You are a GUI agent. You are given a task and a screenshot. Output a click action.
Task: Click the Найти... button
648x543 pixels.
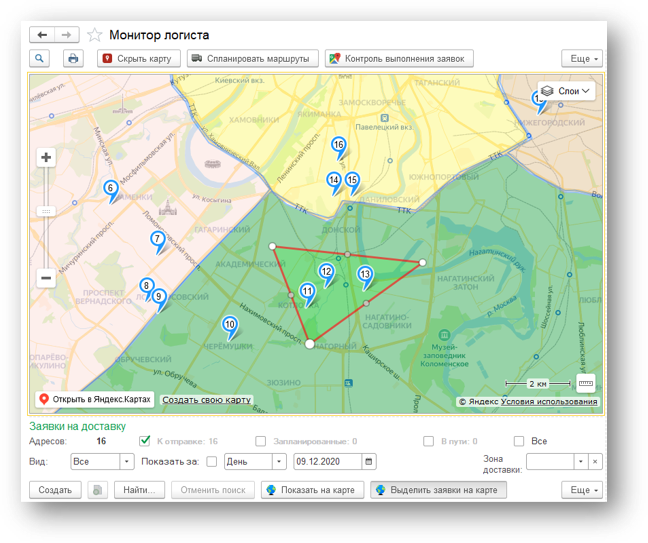139,490
